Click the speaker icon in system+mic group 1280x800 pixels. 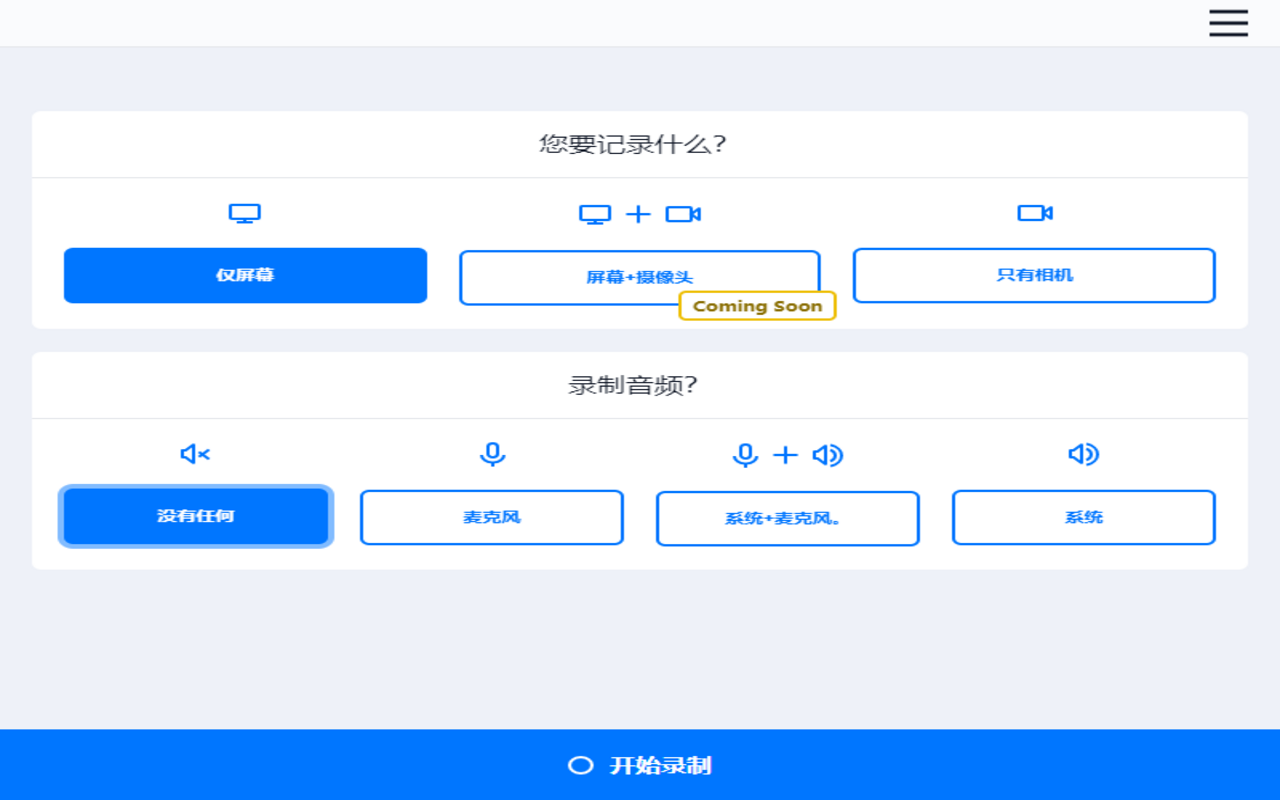(x=828, y=456)
